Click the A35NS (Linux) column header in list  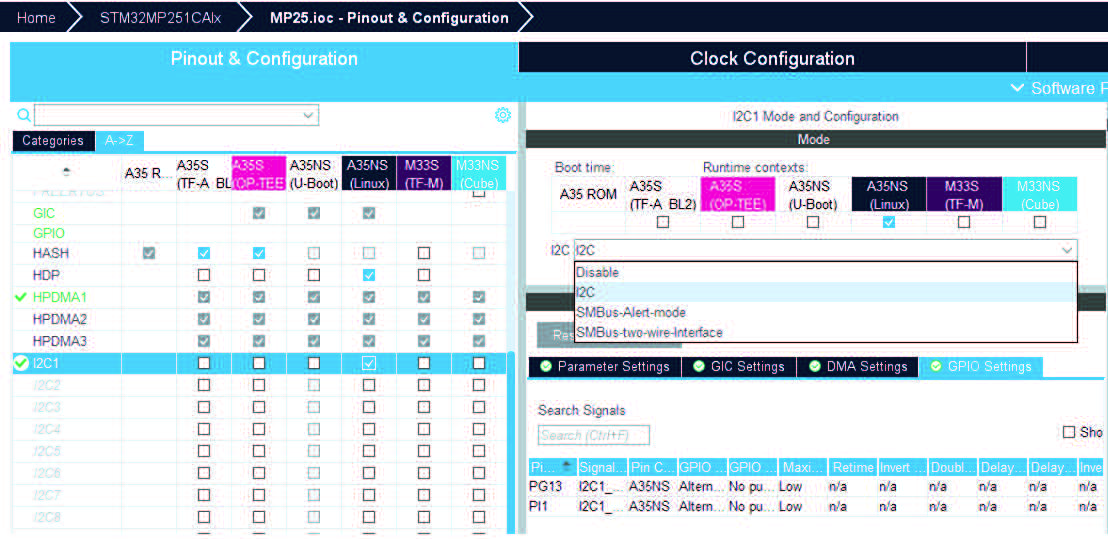(x=369, y=173)
